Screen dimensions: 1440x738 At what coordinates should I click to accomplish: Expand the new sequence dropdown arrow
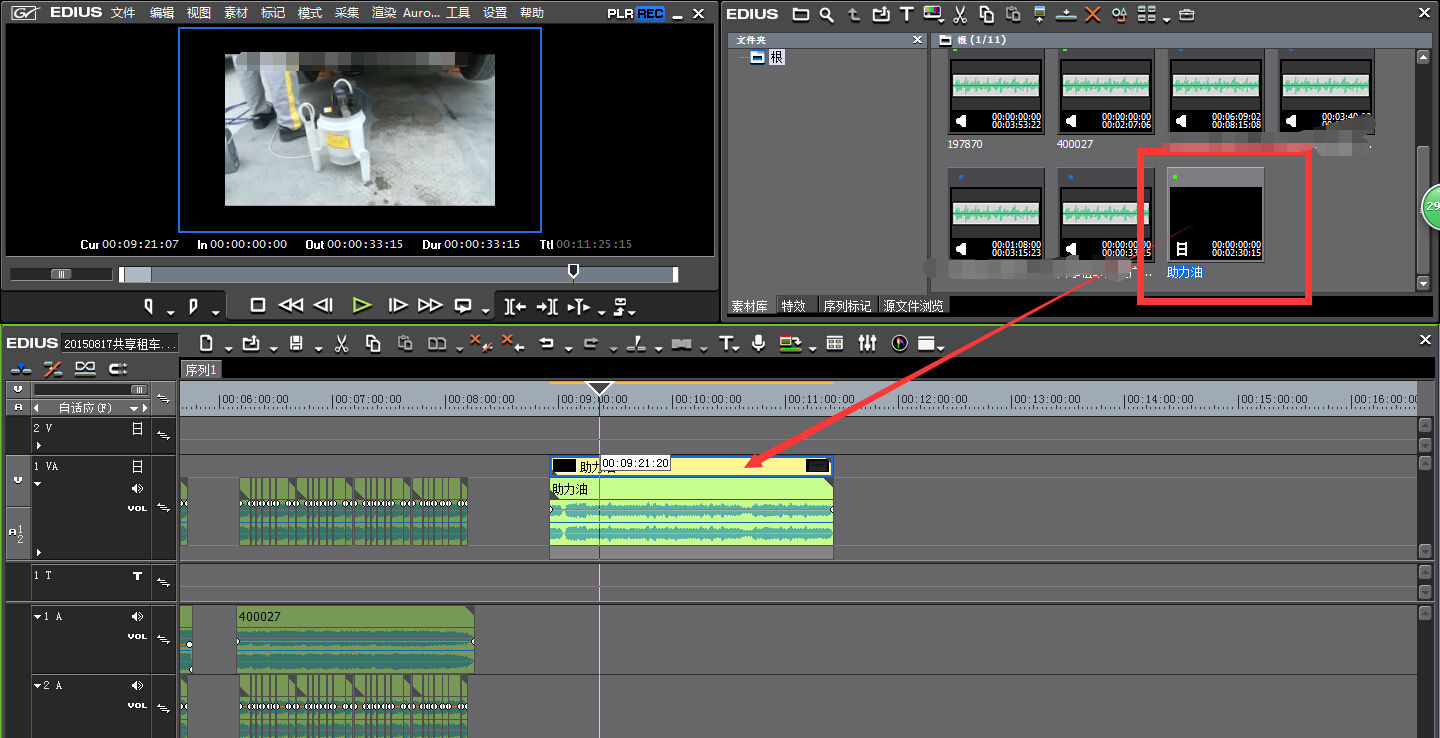point(228,348)
